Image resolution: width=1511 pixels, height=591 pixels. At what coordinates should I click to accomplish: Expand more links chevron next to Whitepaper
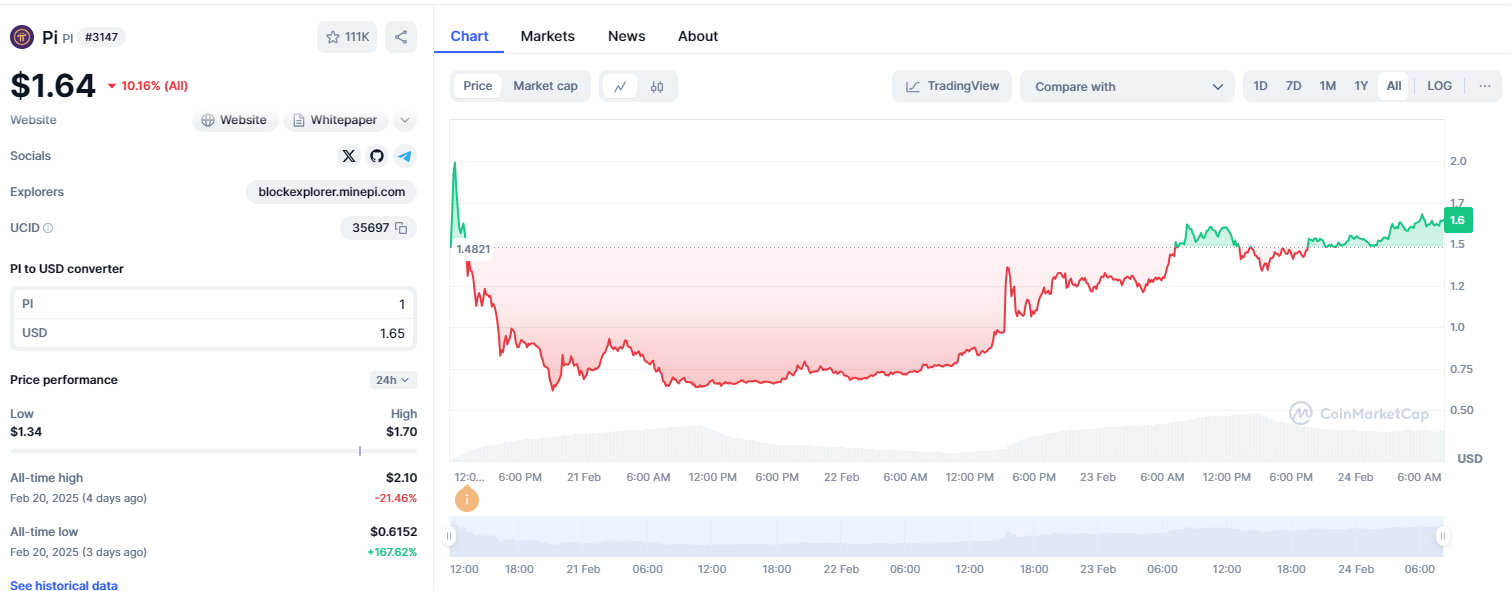click(404, 120)
